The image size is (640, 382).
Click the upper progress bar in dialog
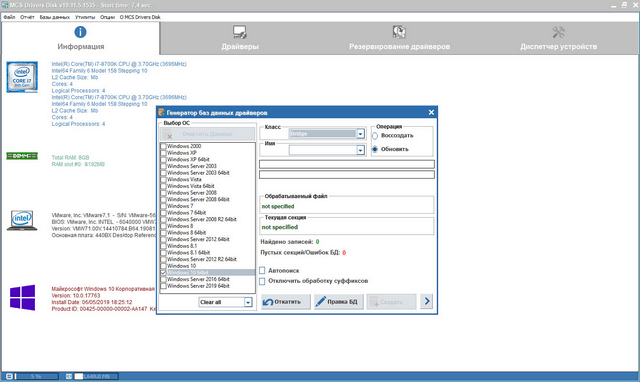pos(347,164)
